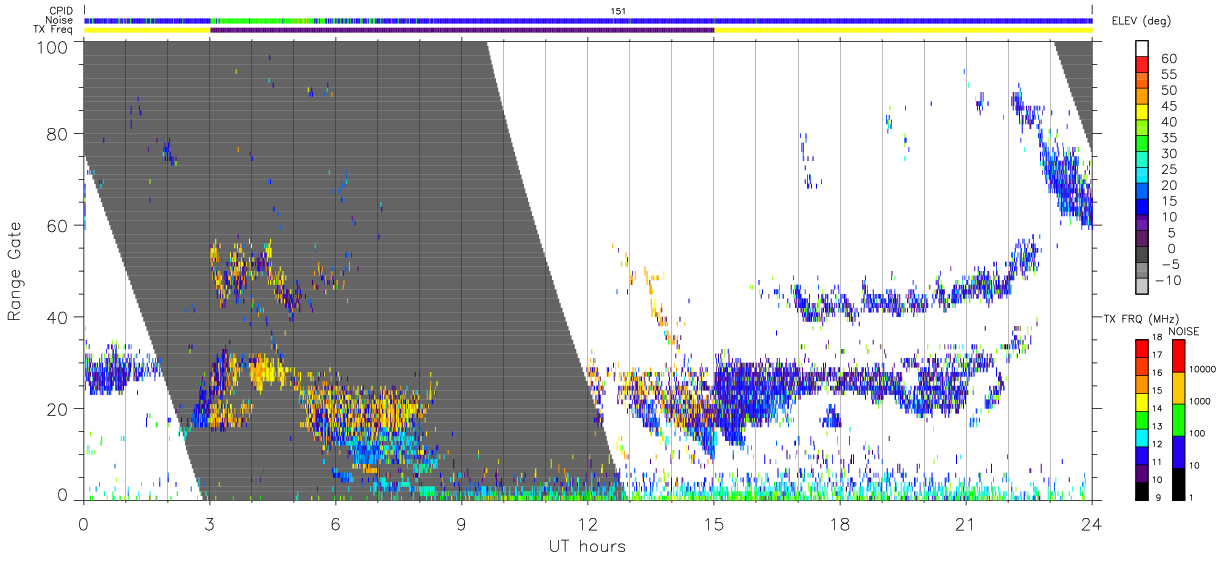Click the '10000' label on NOISE colorbar
This screenshot has width=1228, height=567.
[x=1202, y=369]
